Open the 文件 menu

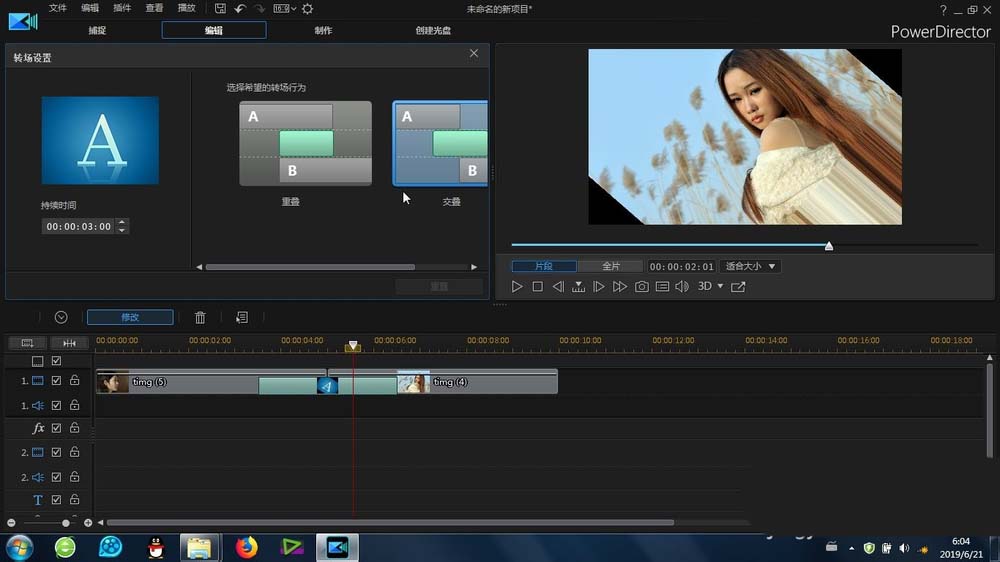point(57,8)
